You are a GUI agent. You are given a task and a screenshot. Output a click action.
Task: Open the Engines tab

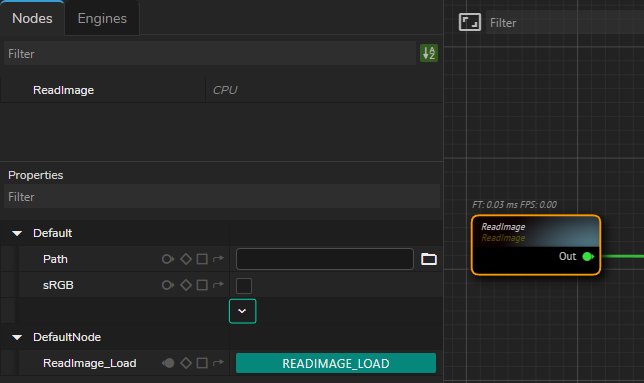(102, 18)
